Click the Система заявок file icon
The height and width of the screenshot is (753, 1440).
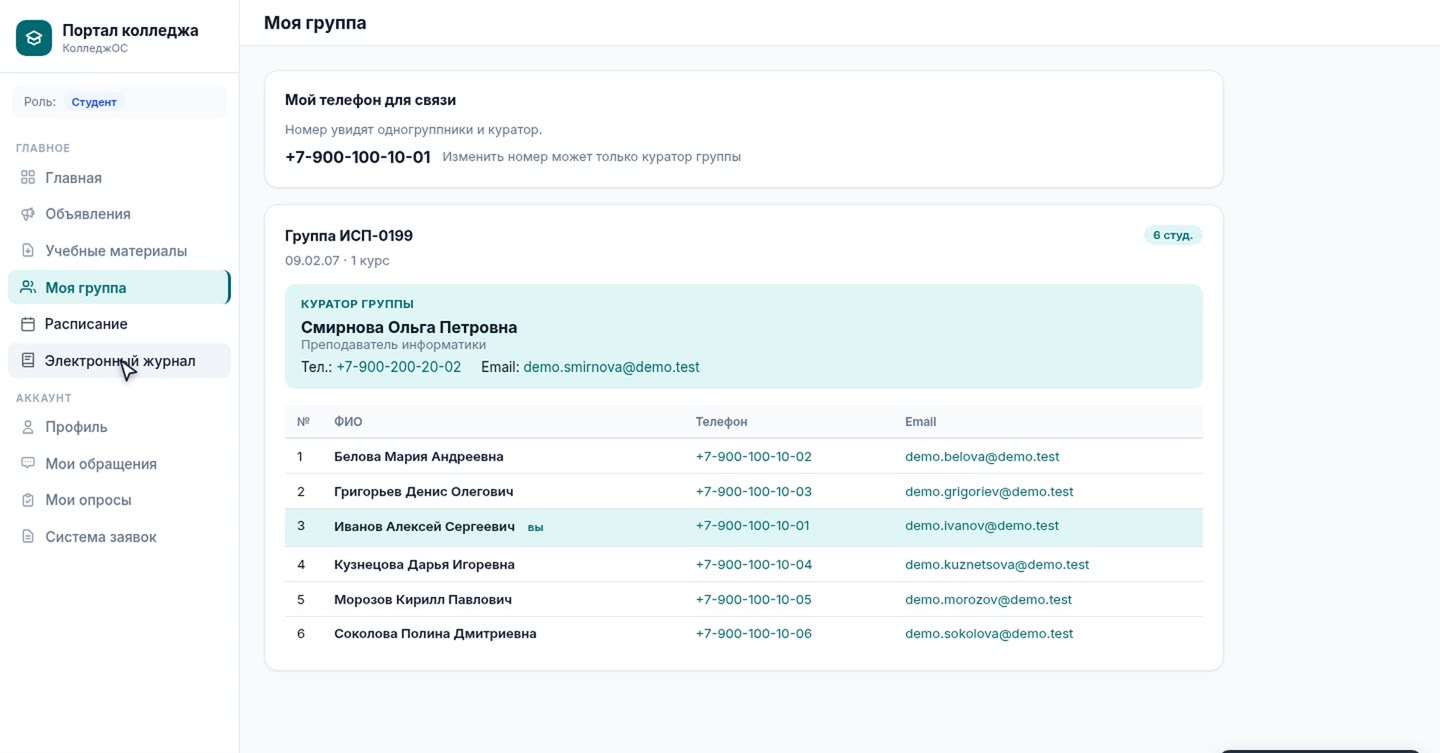pyautogui.click(x=28, y=537)
